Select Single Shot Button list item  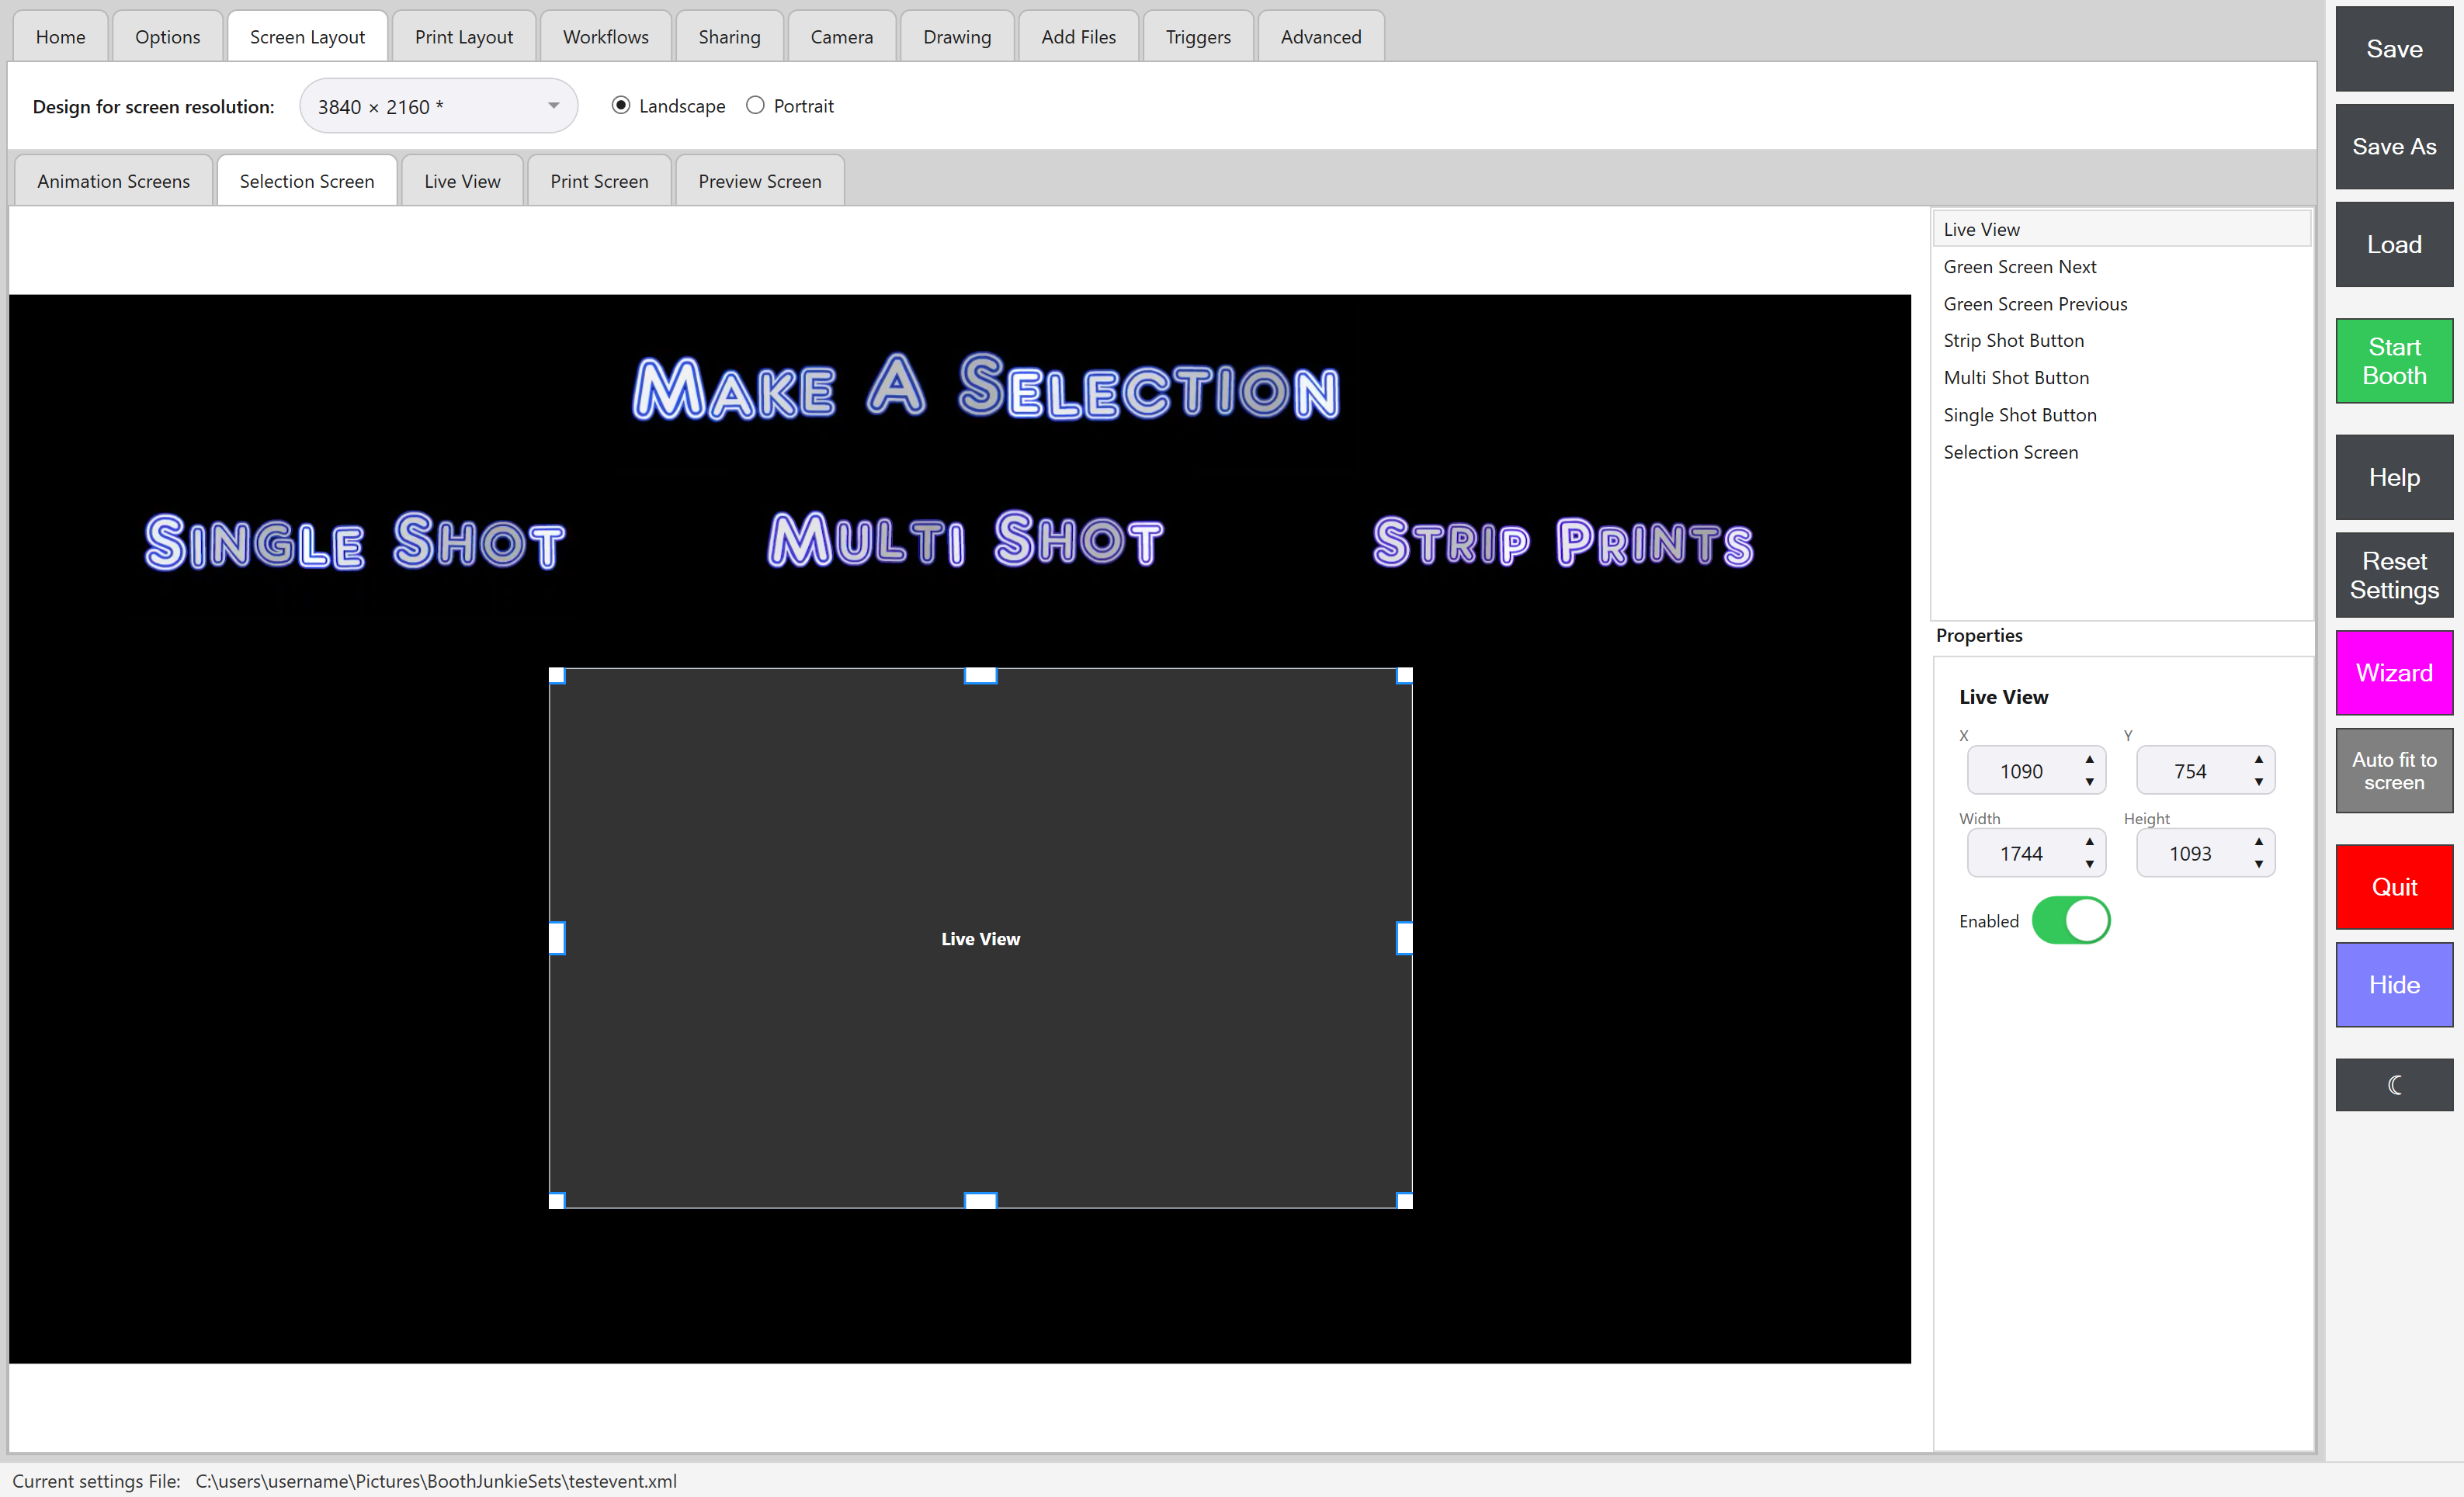(2120, 414)
